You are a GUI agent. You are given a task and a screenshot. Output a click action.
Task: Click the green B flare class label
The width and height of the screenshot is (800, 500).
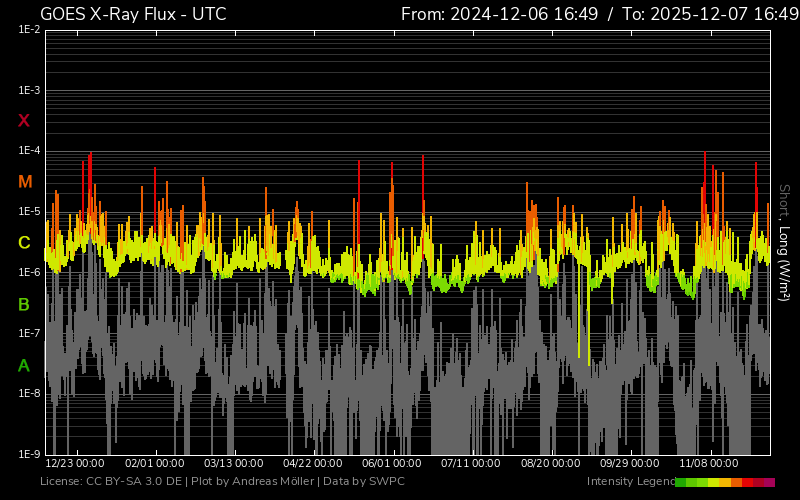[x=24, y=304]
